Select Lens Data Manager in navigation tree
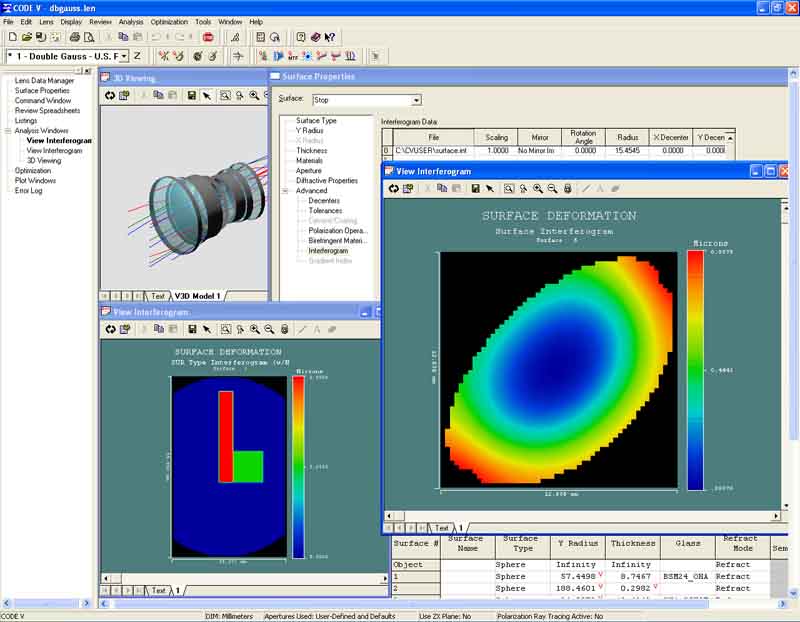Image resolution: width=800 pixels, height=622 pixels. coord(44,81)
